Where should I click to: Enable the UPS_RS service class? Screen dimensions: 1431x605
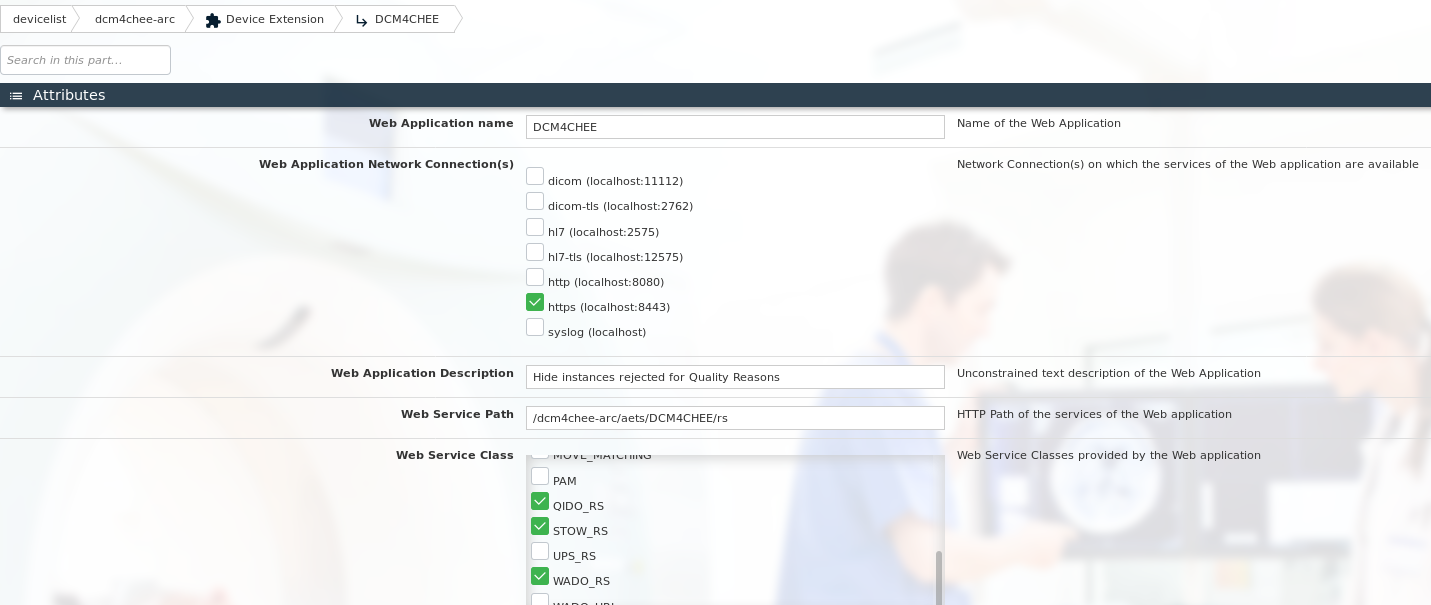click(540, 551)
